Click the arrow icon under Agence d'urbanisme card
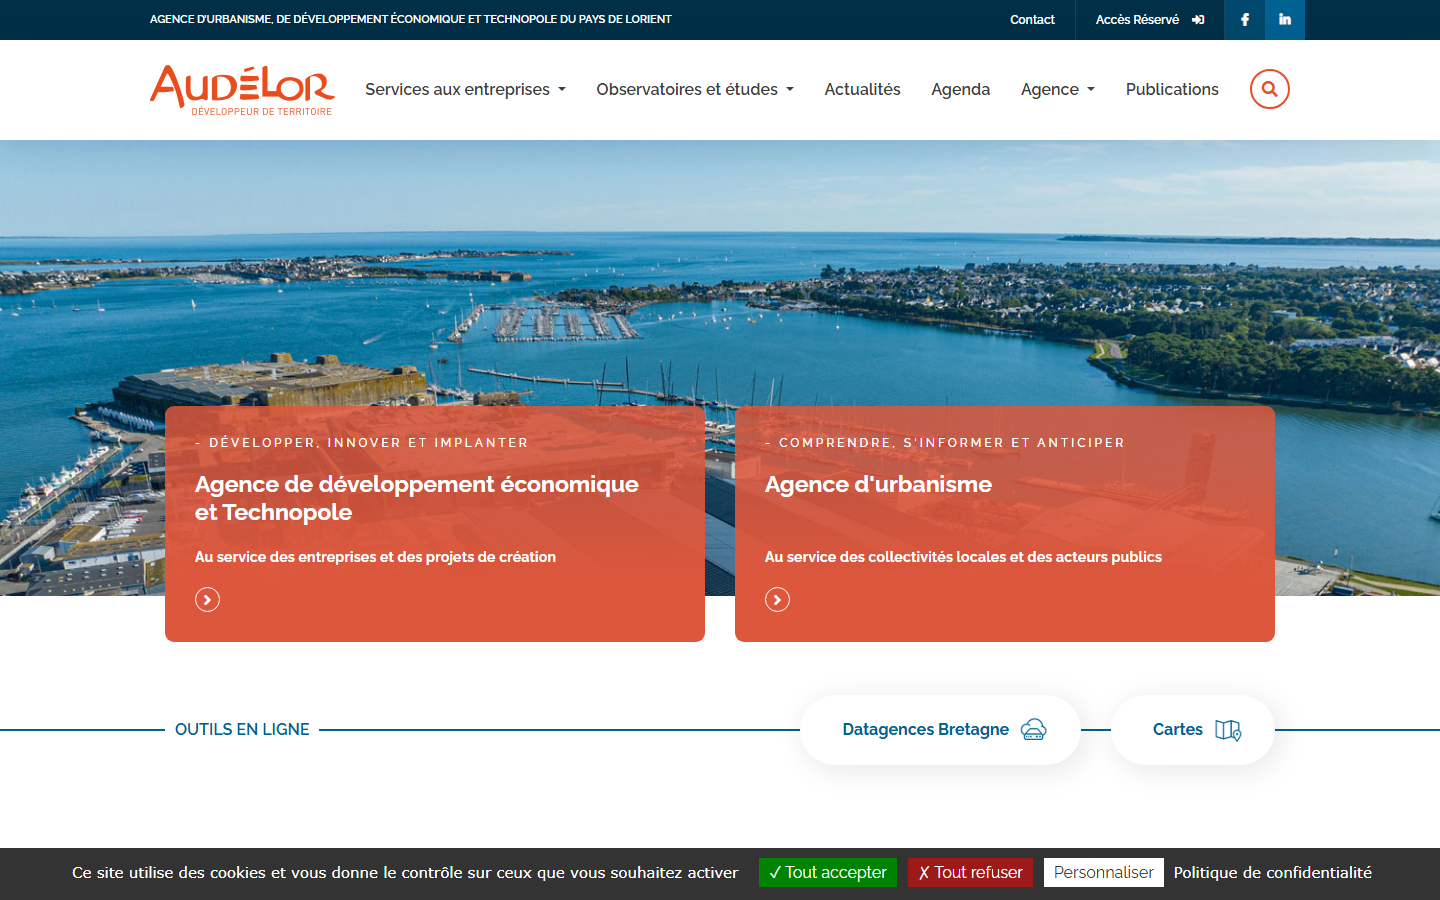 point(777,599)
